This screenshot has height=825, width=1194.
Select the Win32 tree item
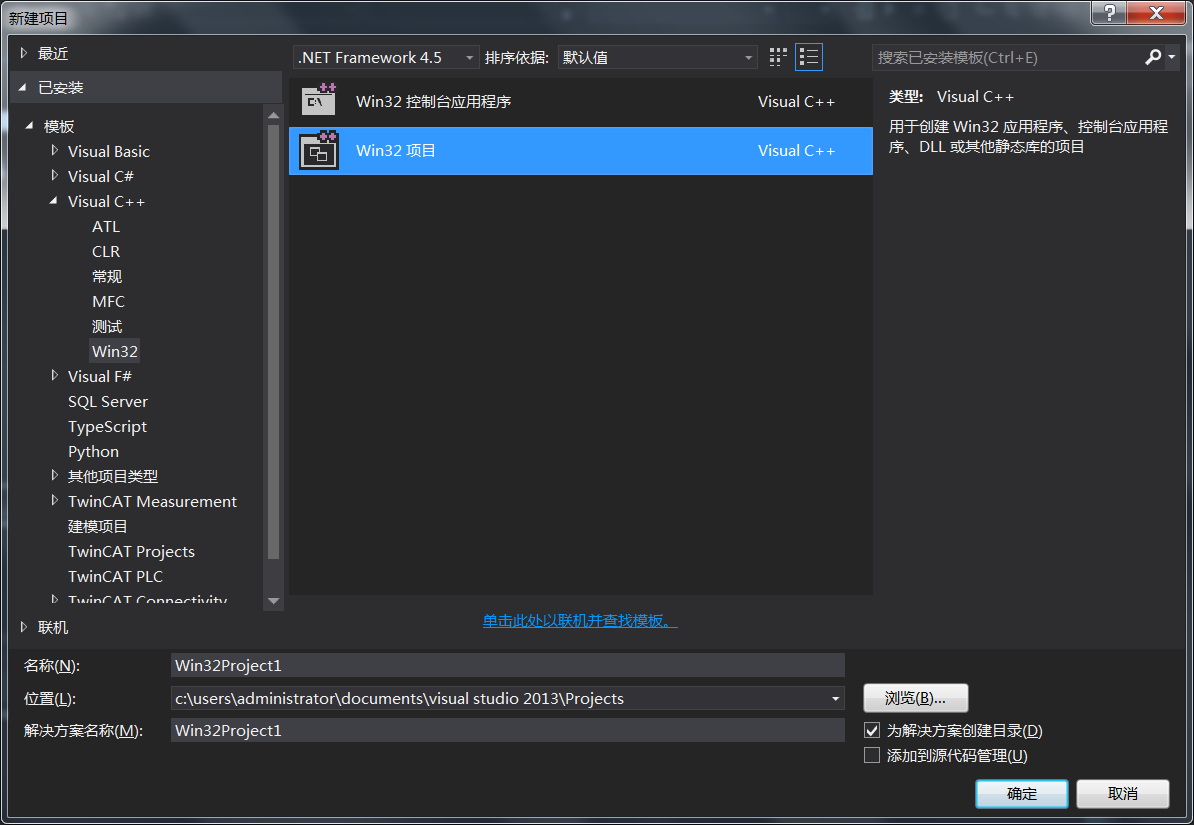(115, 351)
